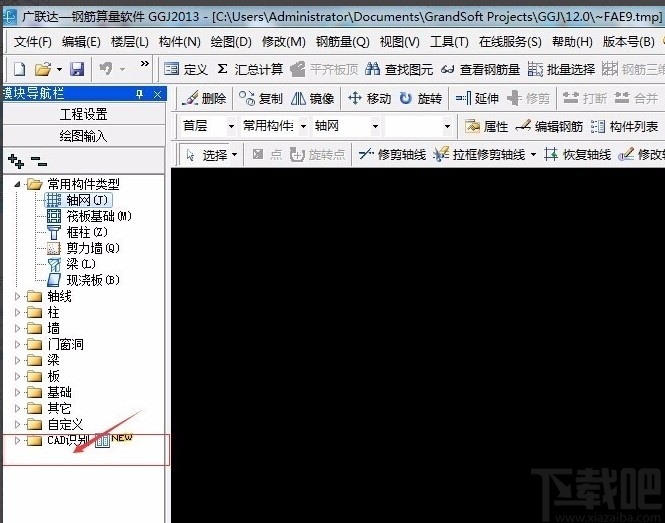Expand the 墙 folder
The image size is (665, 523).
[x=17, y=328]
